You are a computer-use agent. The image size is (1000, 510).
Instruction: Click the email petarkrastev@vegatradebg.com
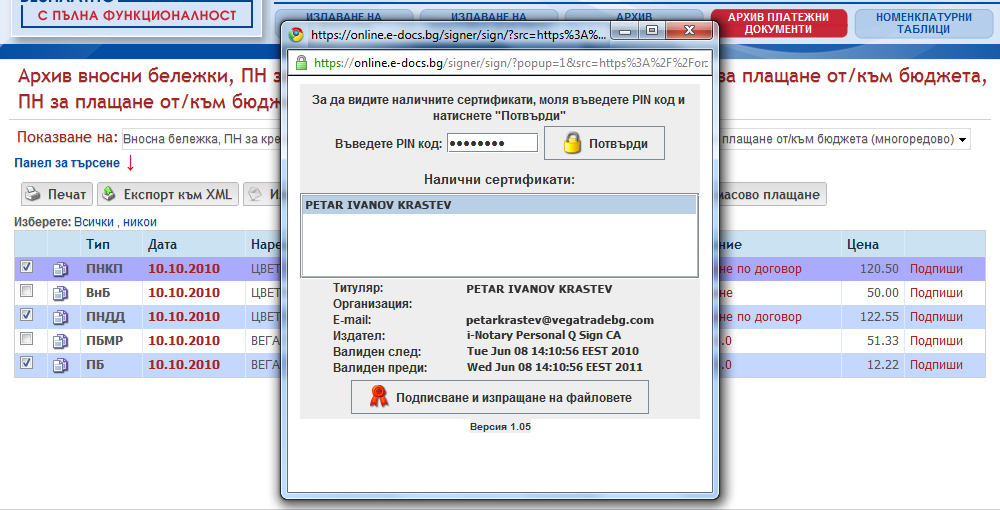tap(560, 320)
